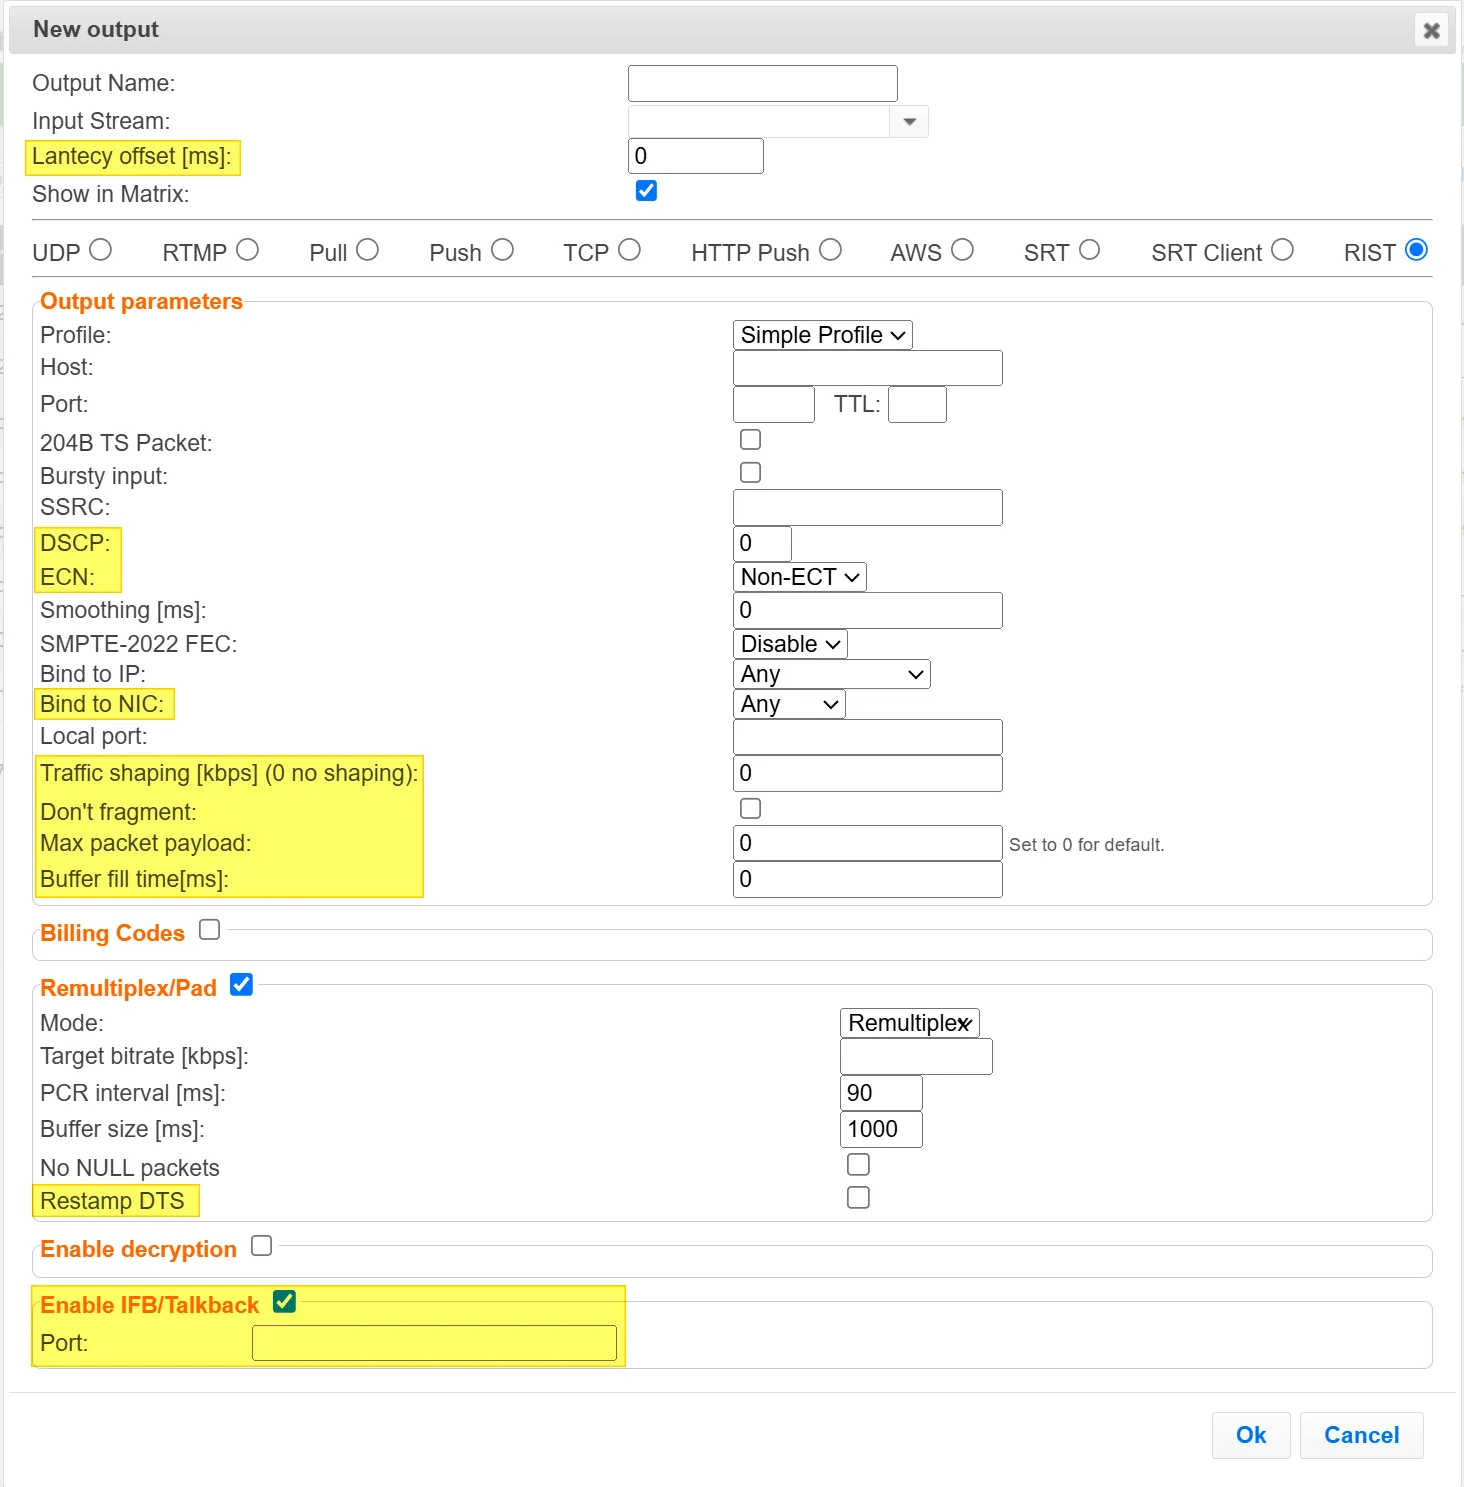Screen dimensions: 1464x1487
Task: Choose the Push output option
Action: tap(502, 250)
